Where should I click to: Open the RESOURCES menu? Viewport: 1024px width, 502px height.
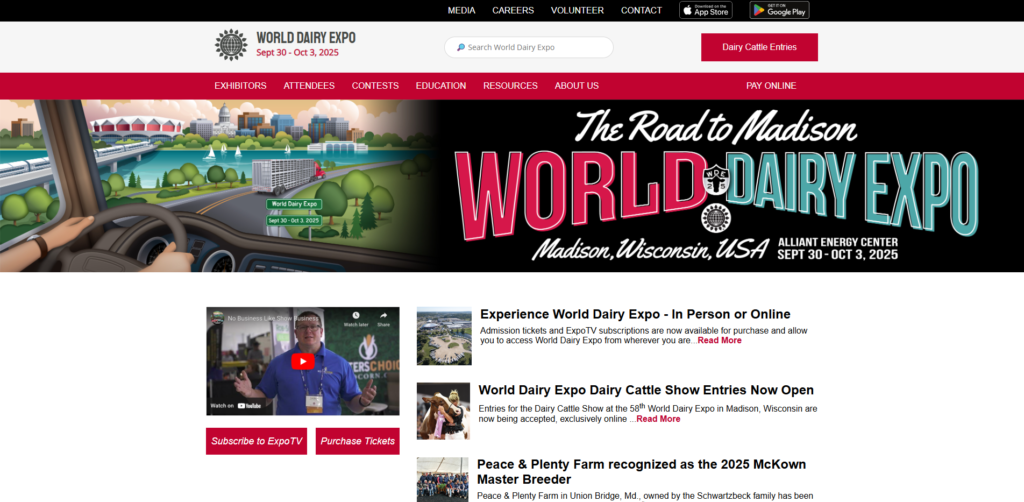pyautogui.click(x=511, y=86)
